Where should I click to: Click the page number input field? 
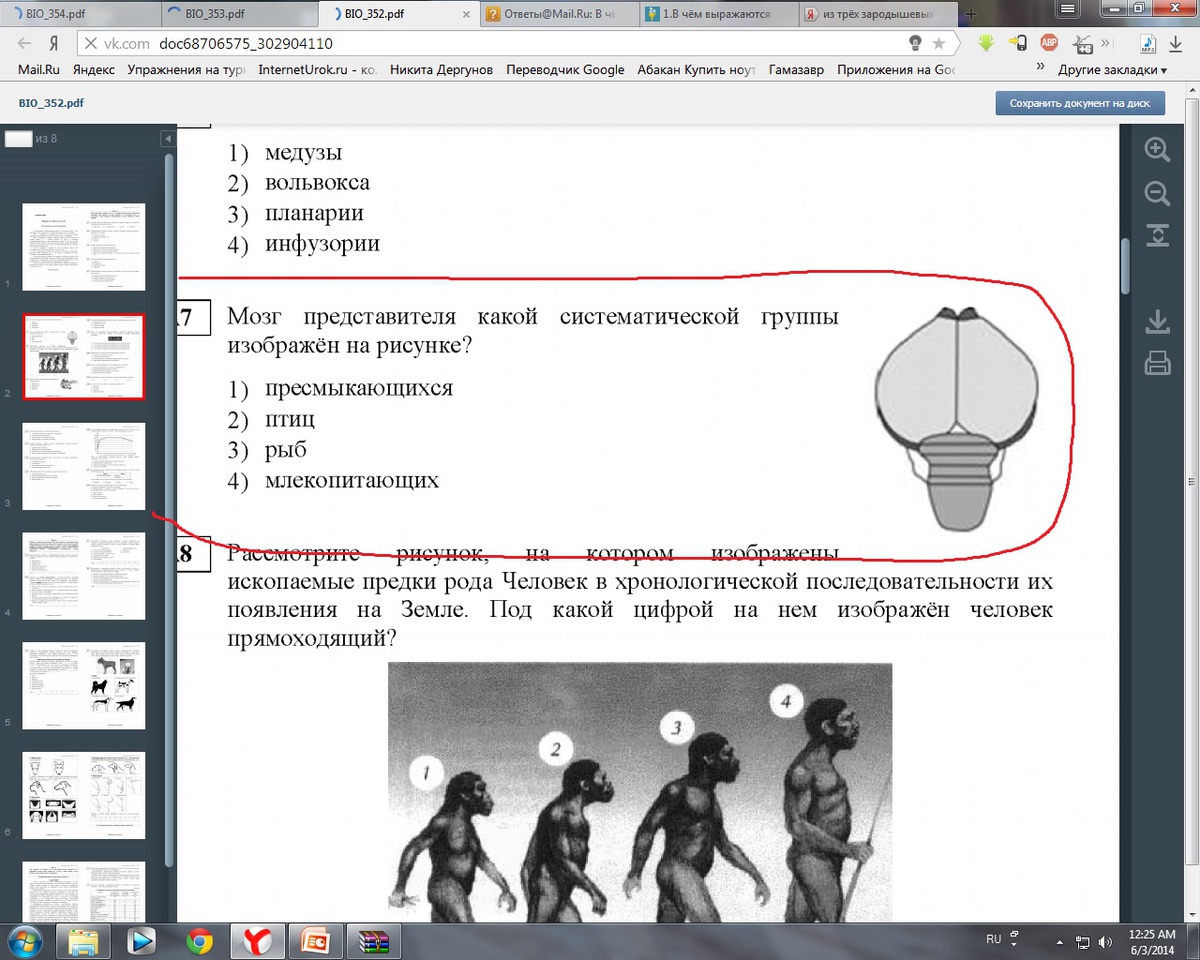pos(19,139)
